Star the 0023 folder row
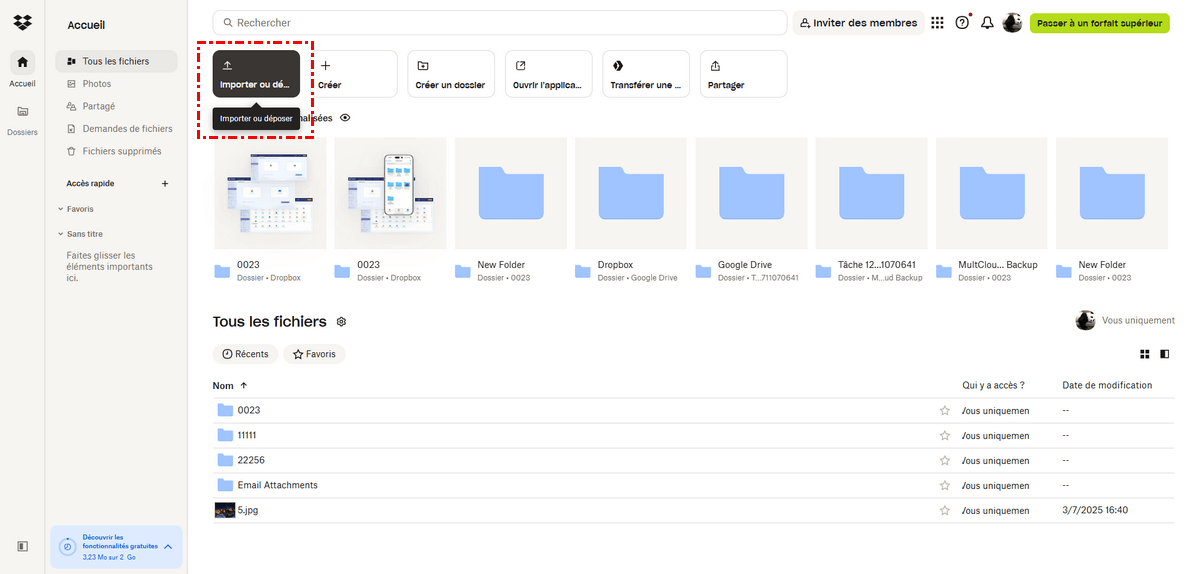This screenshot has width=1200, height=574. [944, 410]
